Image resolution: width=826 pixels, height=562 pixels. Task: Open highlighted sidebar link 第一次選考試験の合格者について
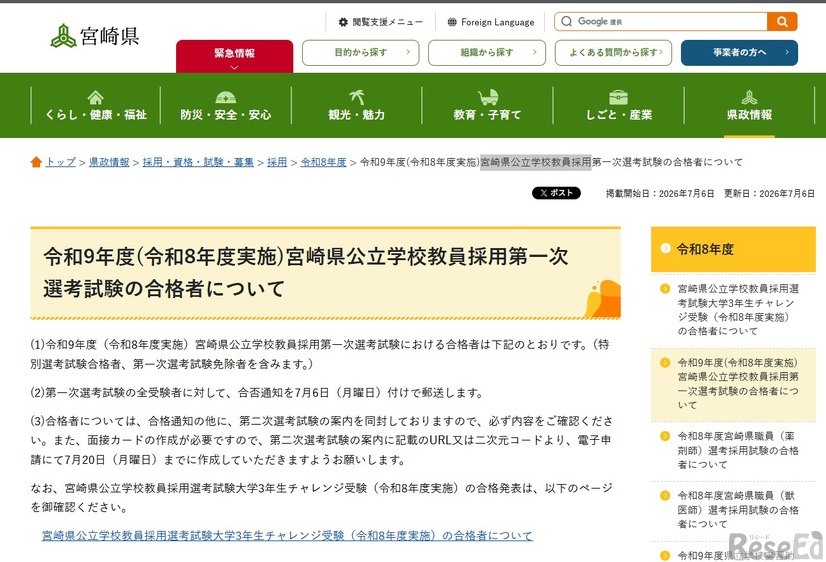point(738,383)
